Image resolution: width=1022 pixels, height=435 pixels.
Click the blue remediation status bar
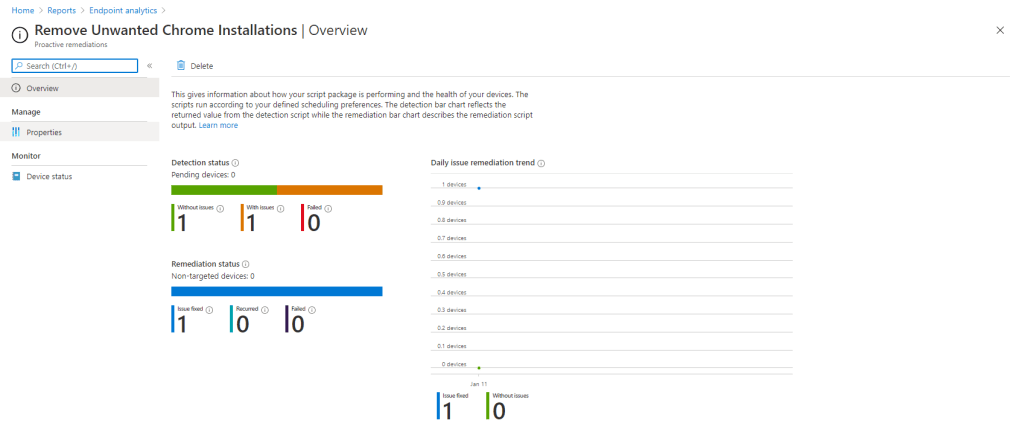pyautogui.click(x=276, y=291)
